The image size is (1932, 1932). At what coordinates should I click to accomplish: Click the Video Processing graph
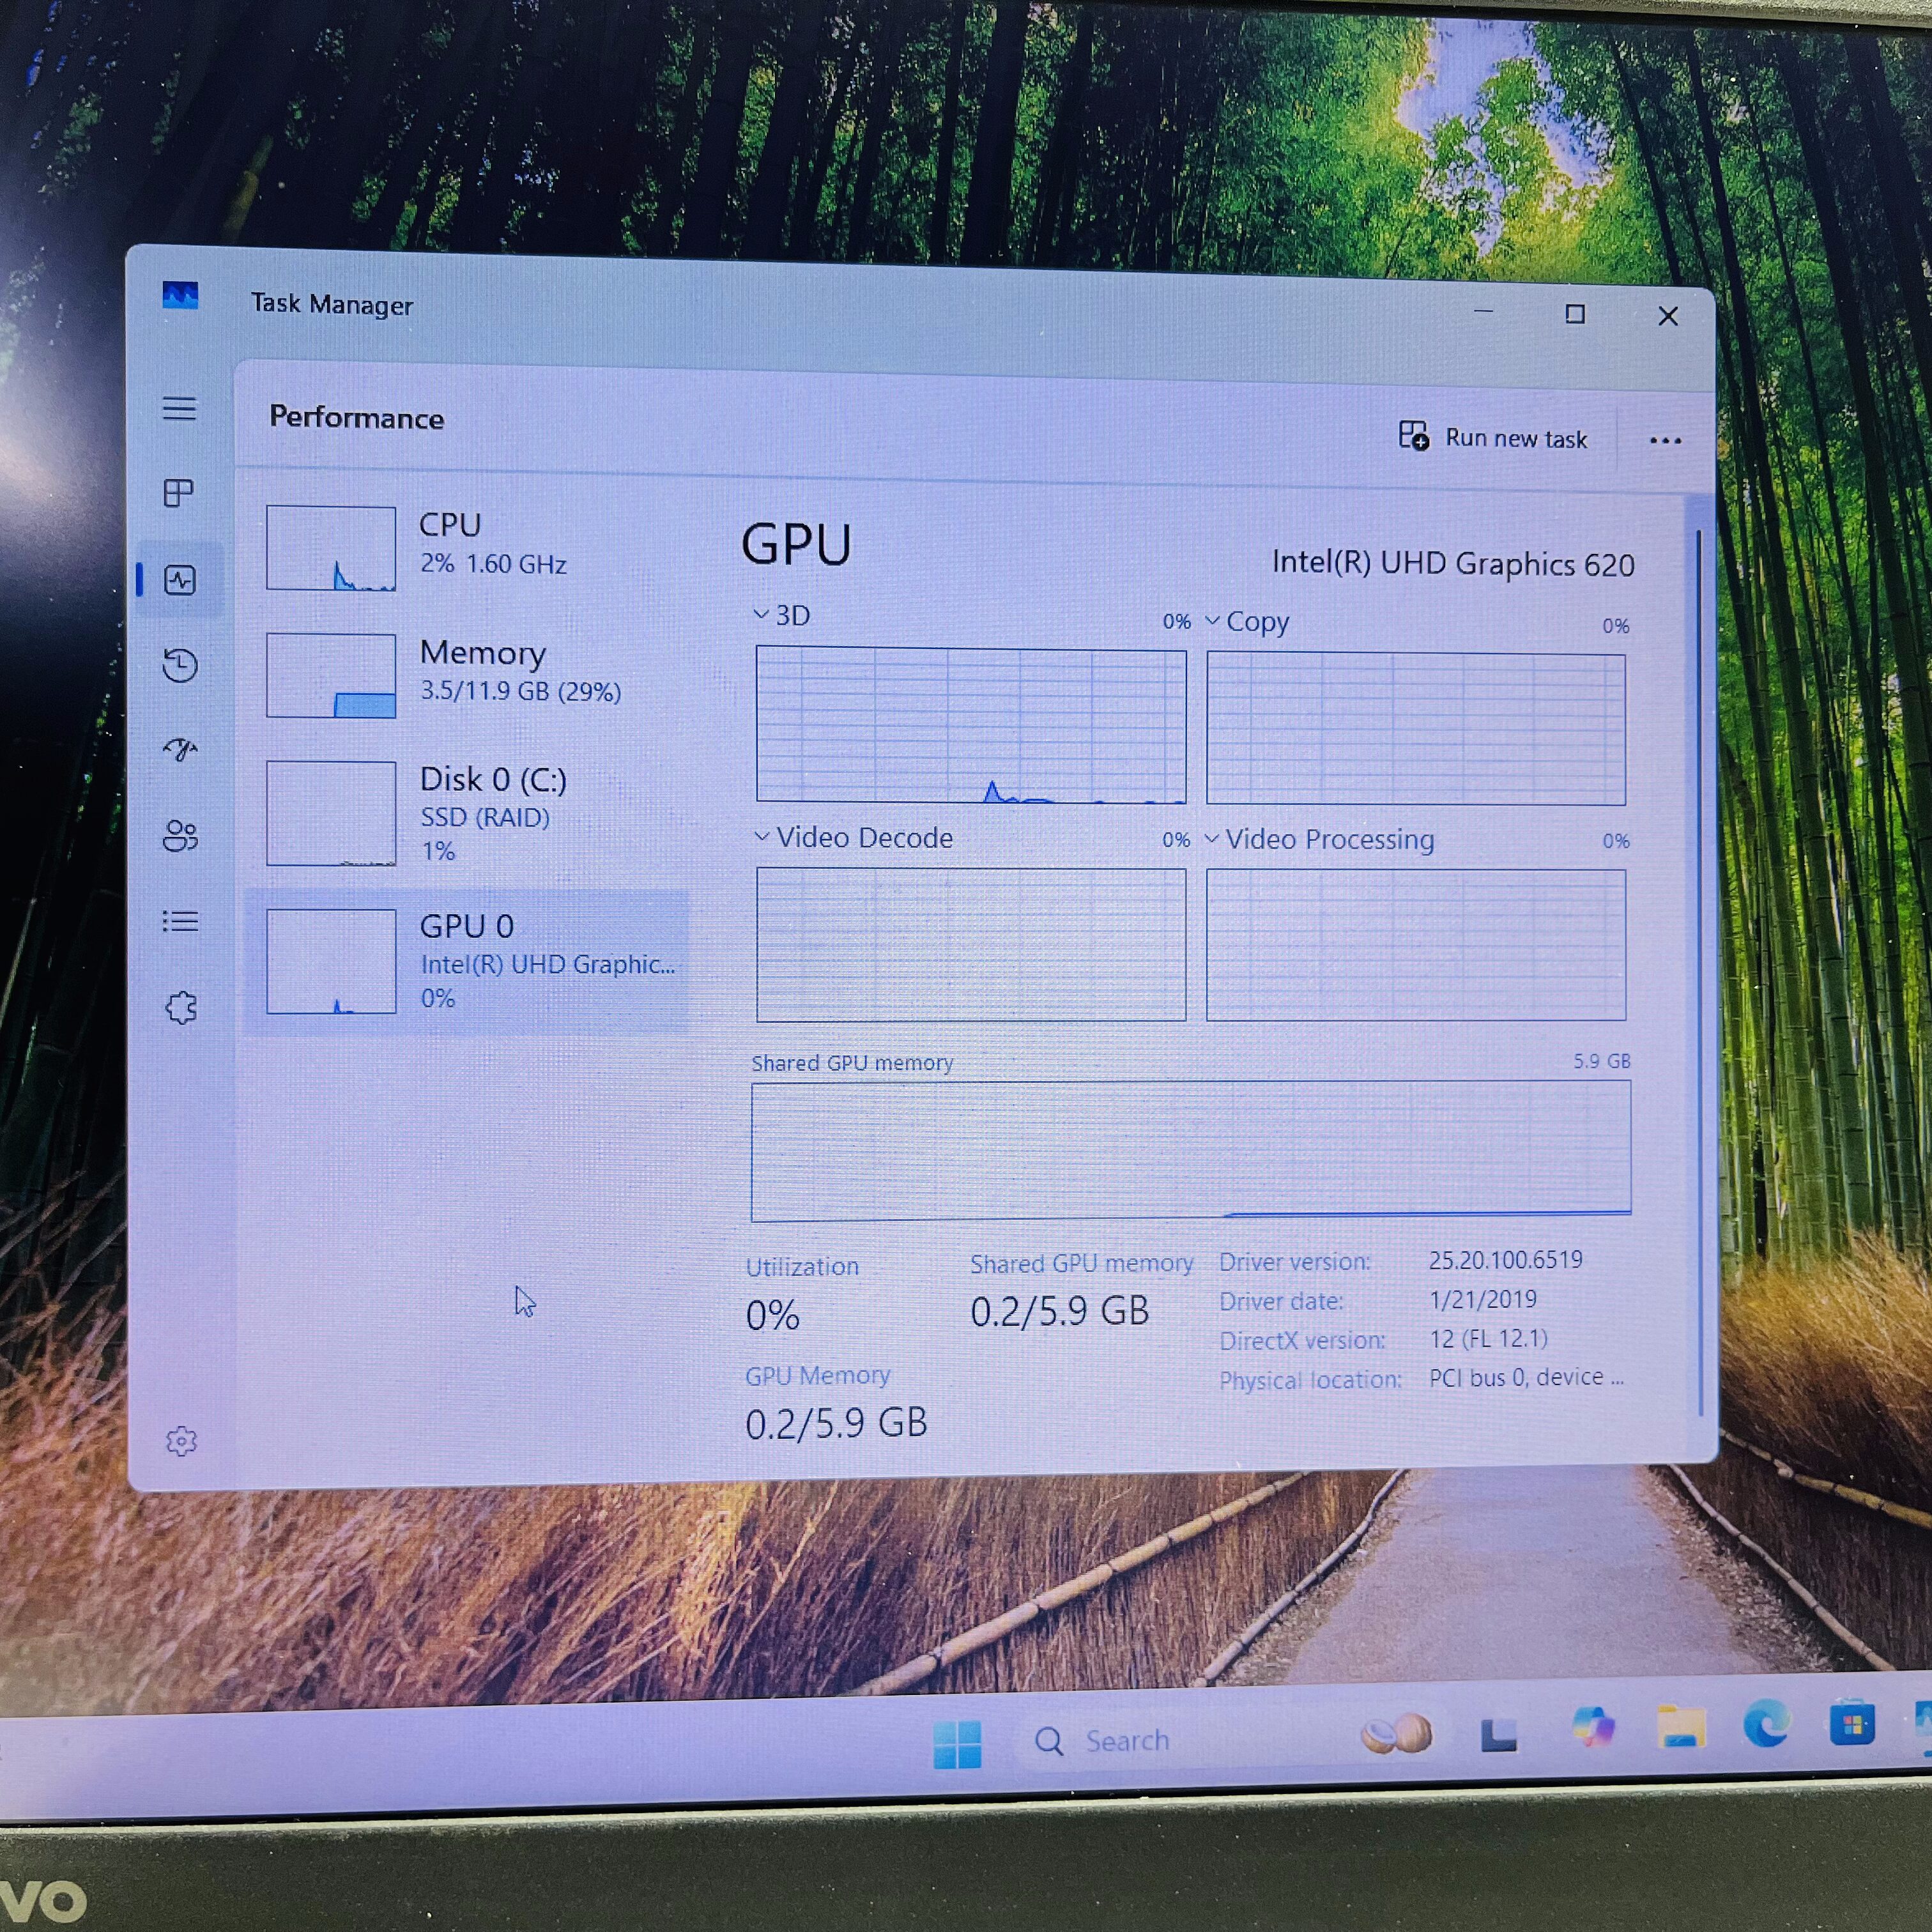[1416, 946]
